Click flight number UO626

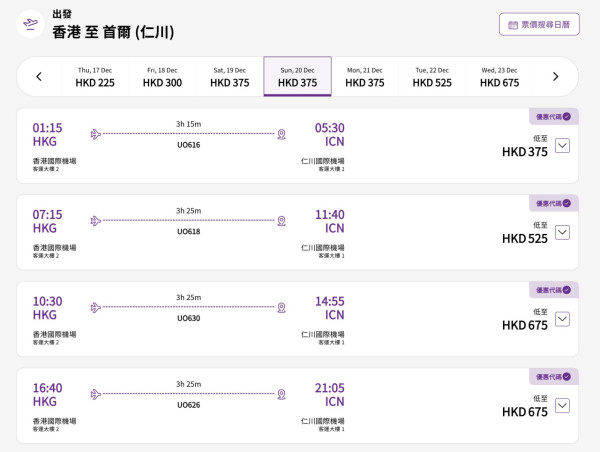tap(189, 405)
